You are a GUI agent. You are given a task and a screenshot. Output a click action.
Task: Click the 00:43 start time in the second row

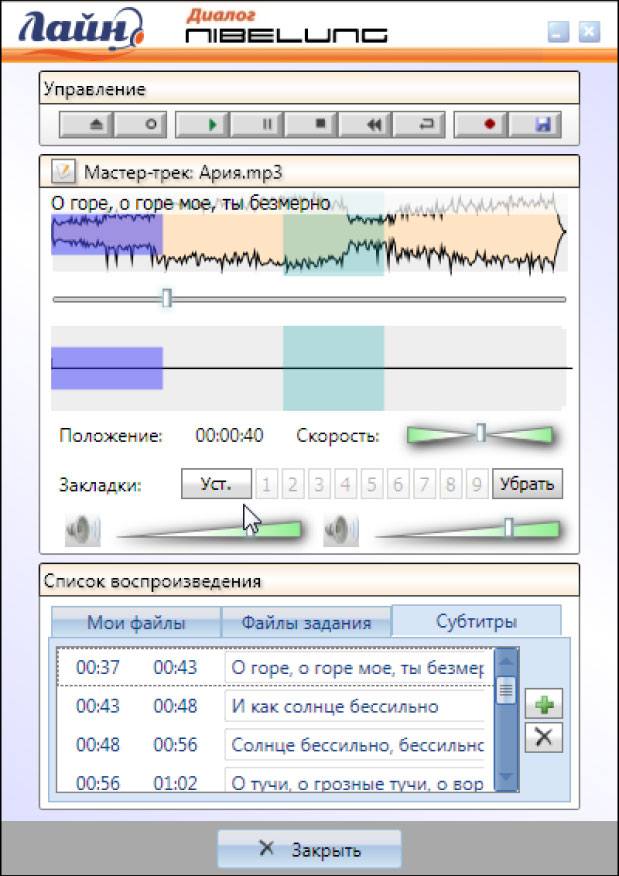tap(98, 706)
